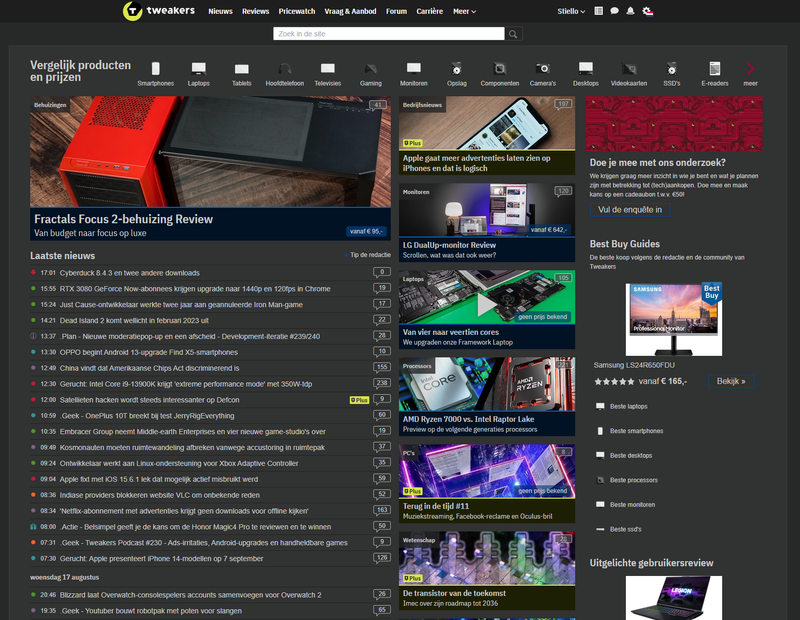800x620 pixels.
Task: Open comments bubble for Intel Core i9-13900K rumor
Action: (x=382, y=383)
